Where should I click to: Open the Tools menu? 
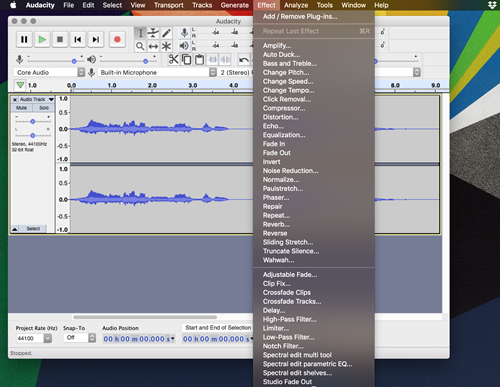[325, 5]
